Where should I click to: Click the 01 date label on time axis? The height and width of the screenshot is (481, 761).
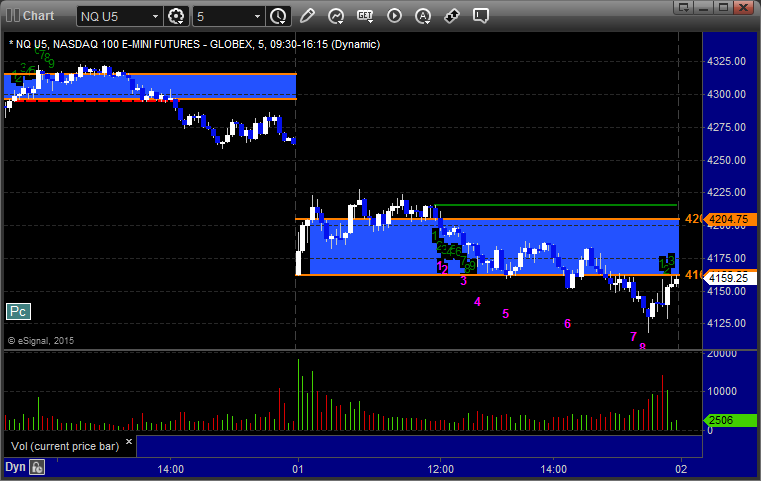pyautogui.click(x=298, y=469)
